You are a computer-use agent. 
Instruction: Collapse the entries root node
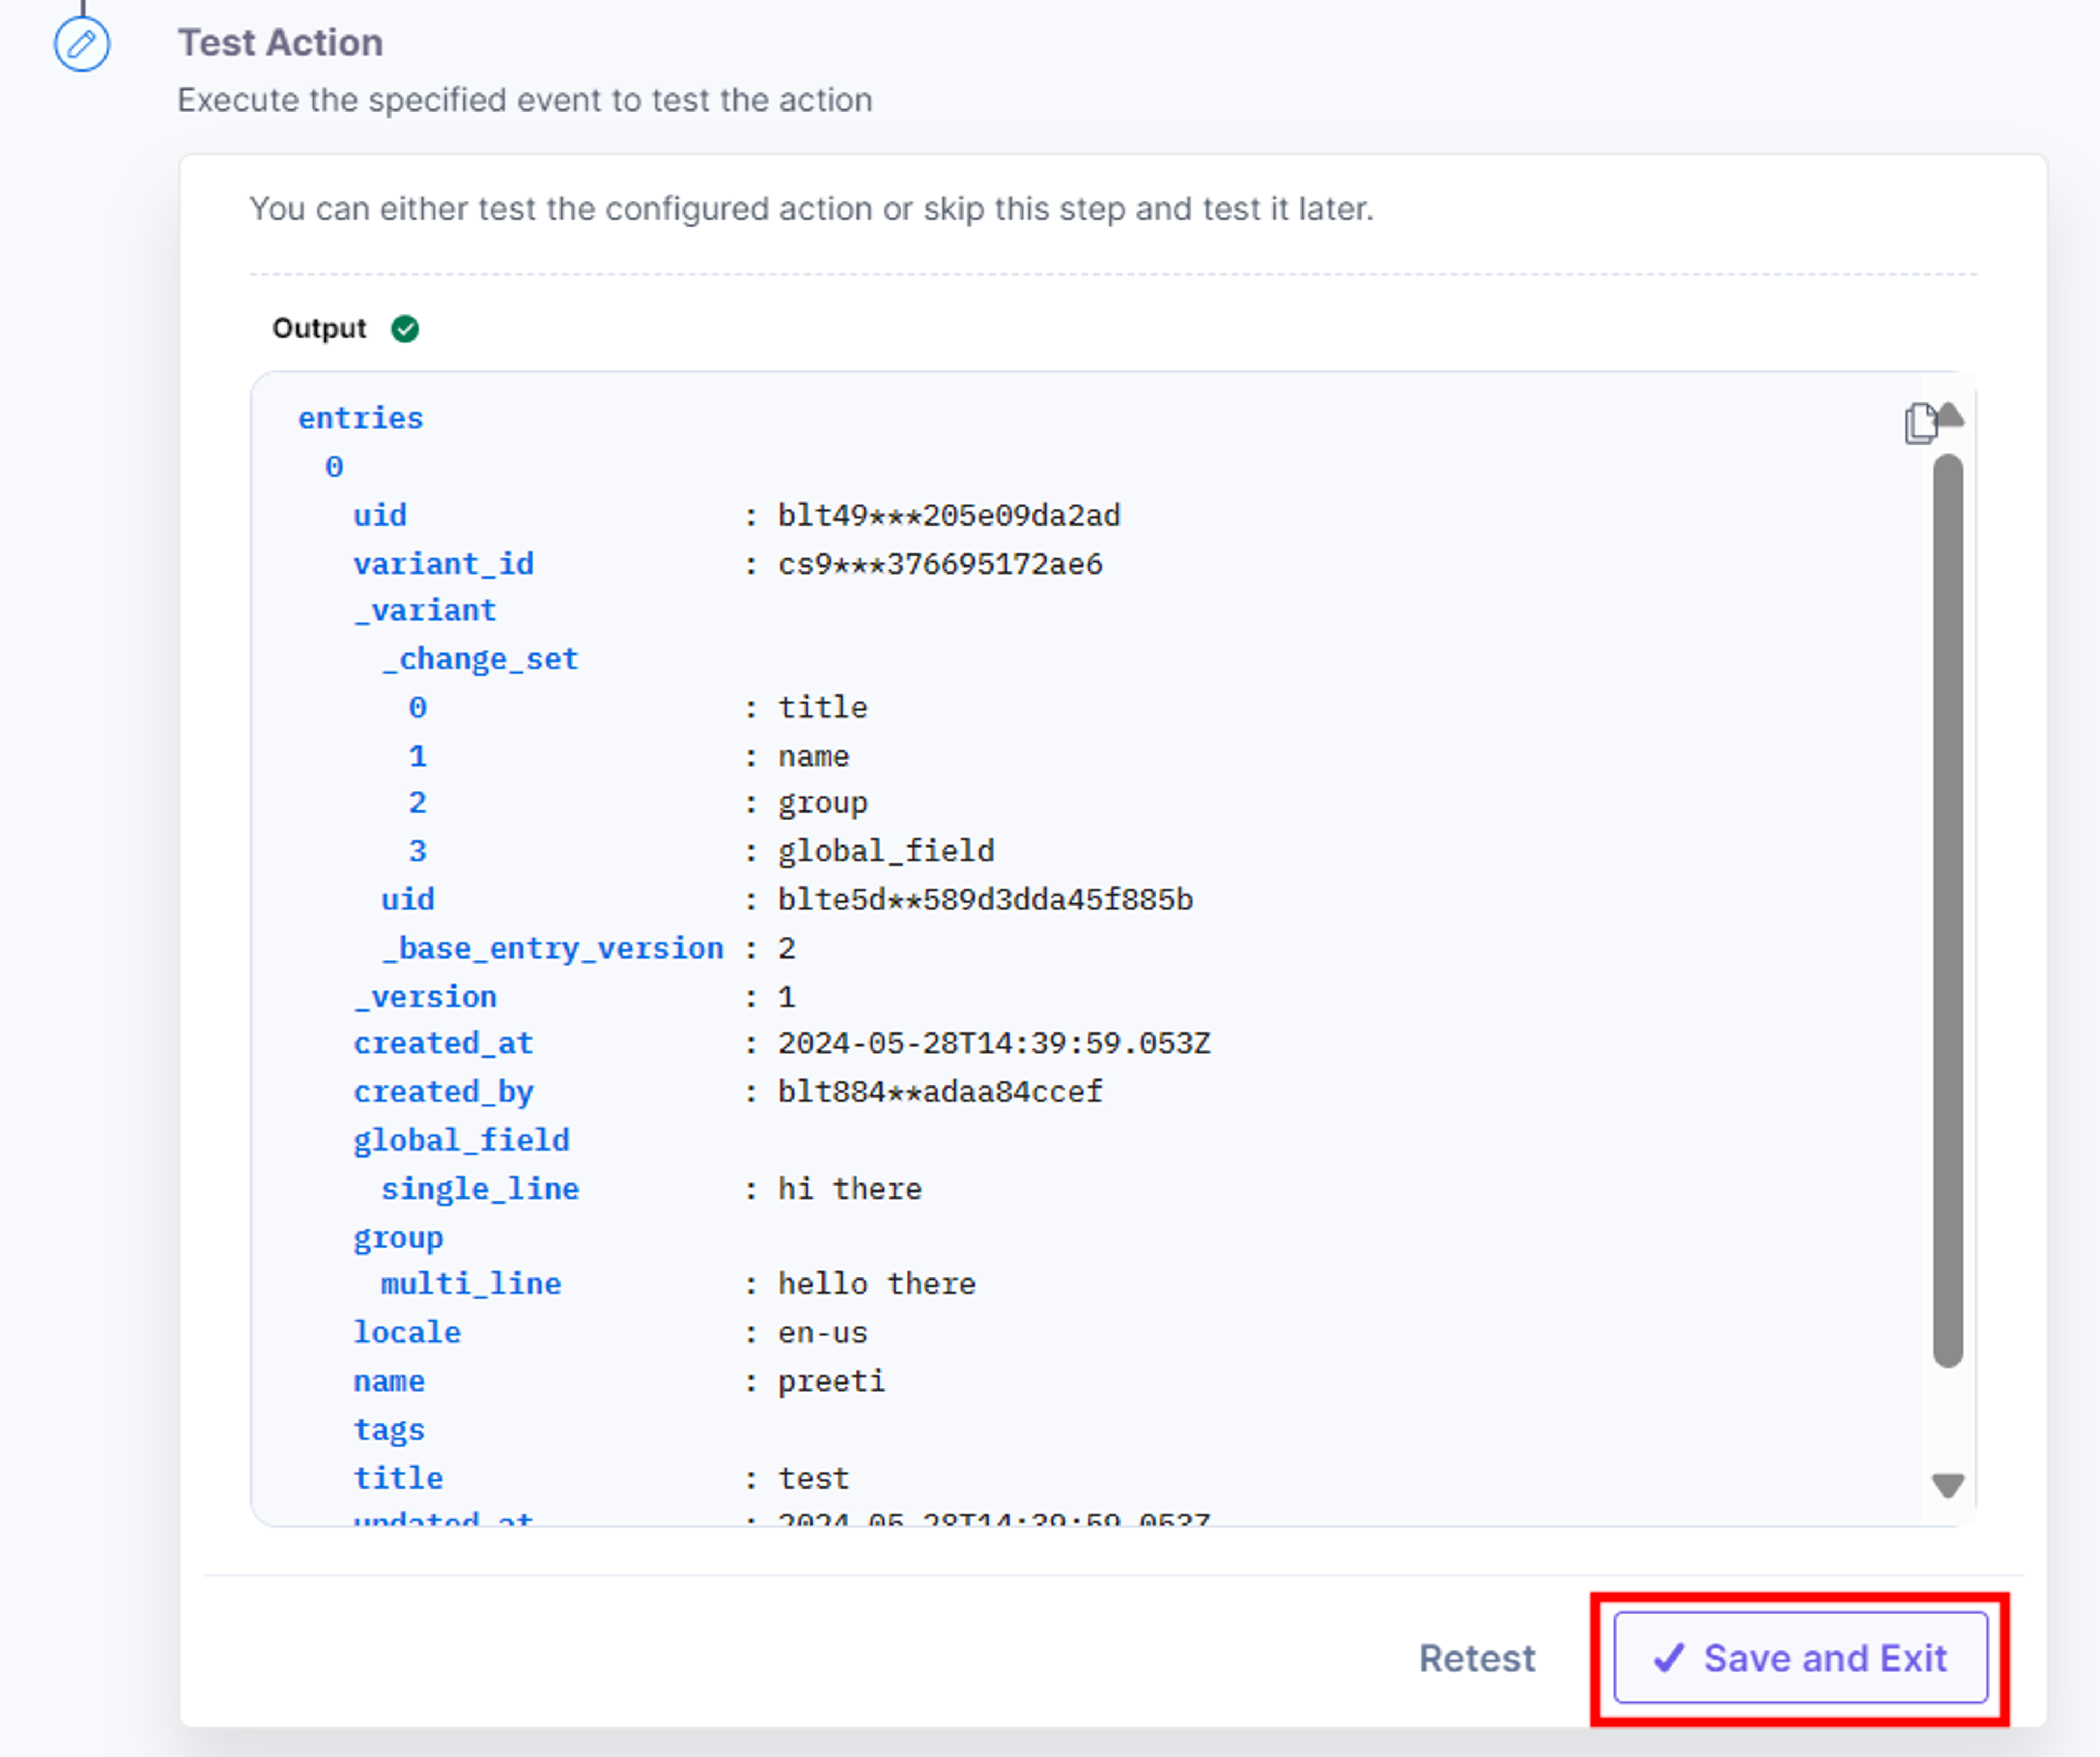361,418
